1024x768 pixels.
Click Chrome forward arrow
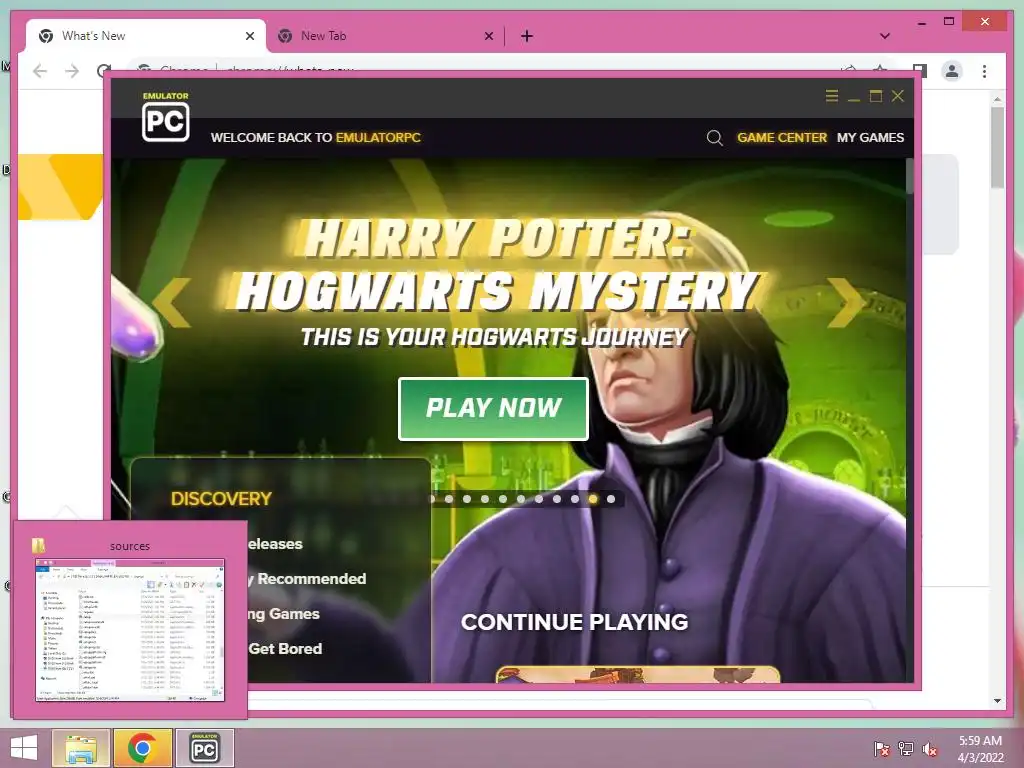point(72,71)
